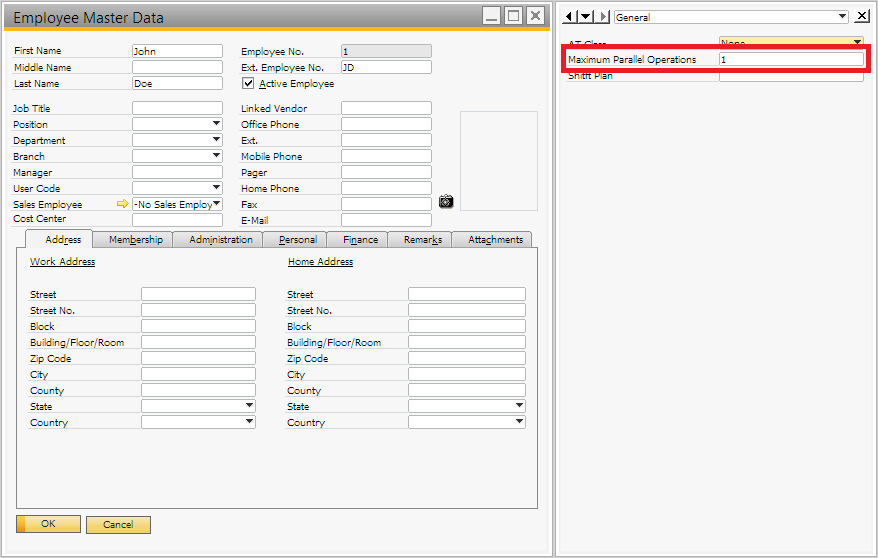Open the Position dropdown
878x558 pixels.
216,124
